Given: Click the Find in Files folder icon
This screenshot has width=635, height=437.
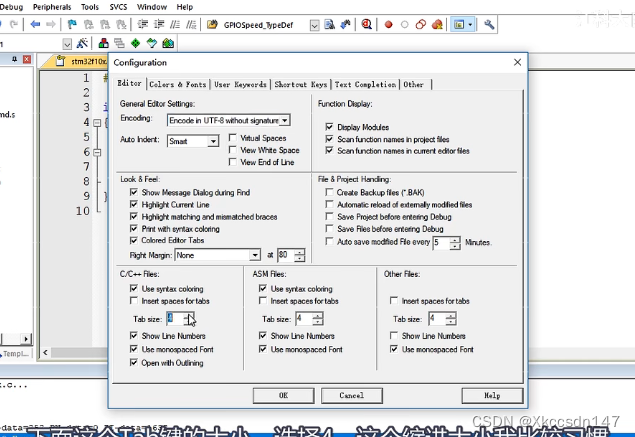Looking at the screenshot, I should click(x=212, y=25).
